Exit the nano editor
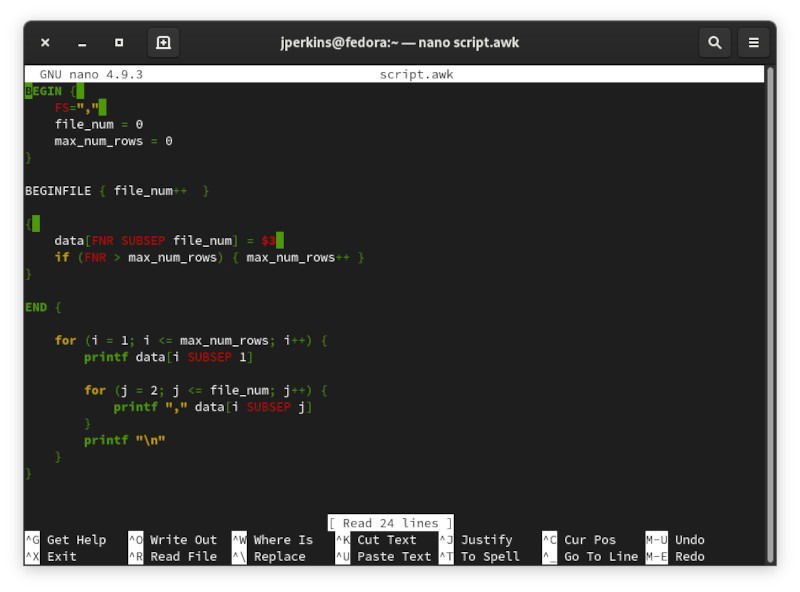The height and width of the screenshot is (592, 800). pos(60,557)
